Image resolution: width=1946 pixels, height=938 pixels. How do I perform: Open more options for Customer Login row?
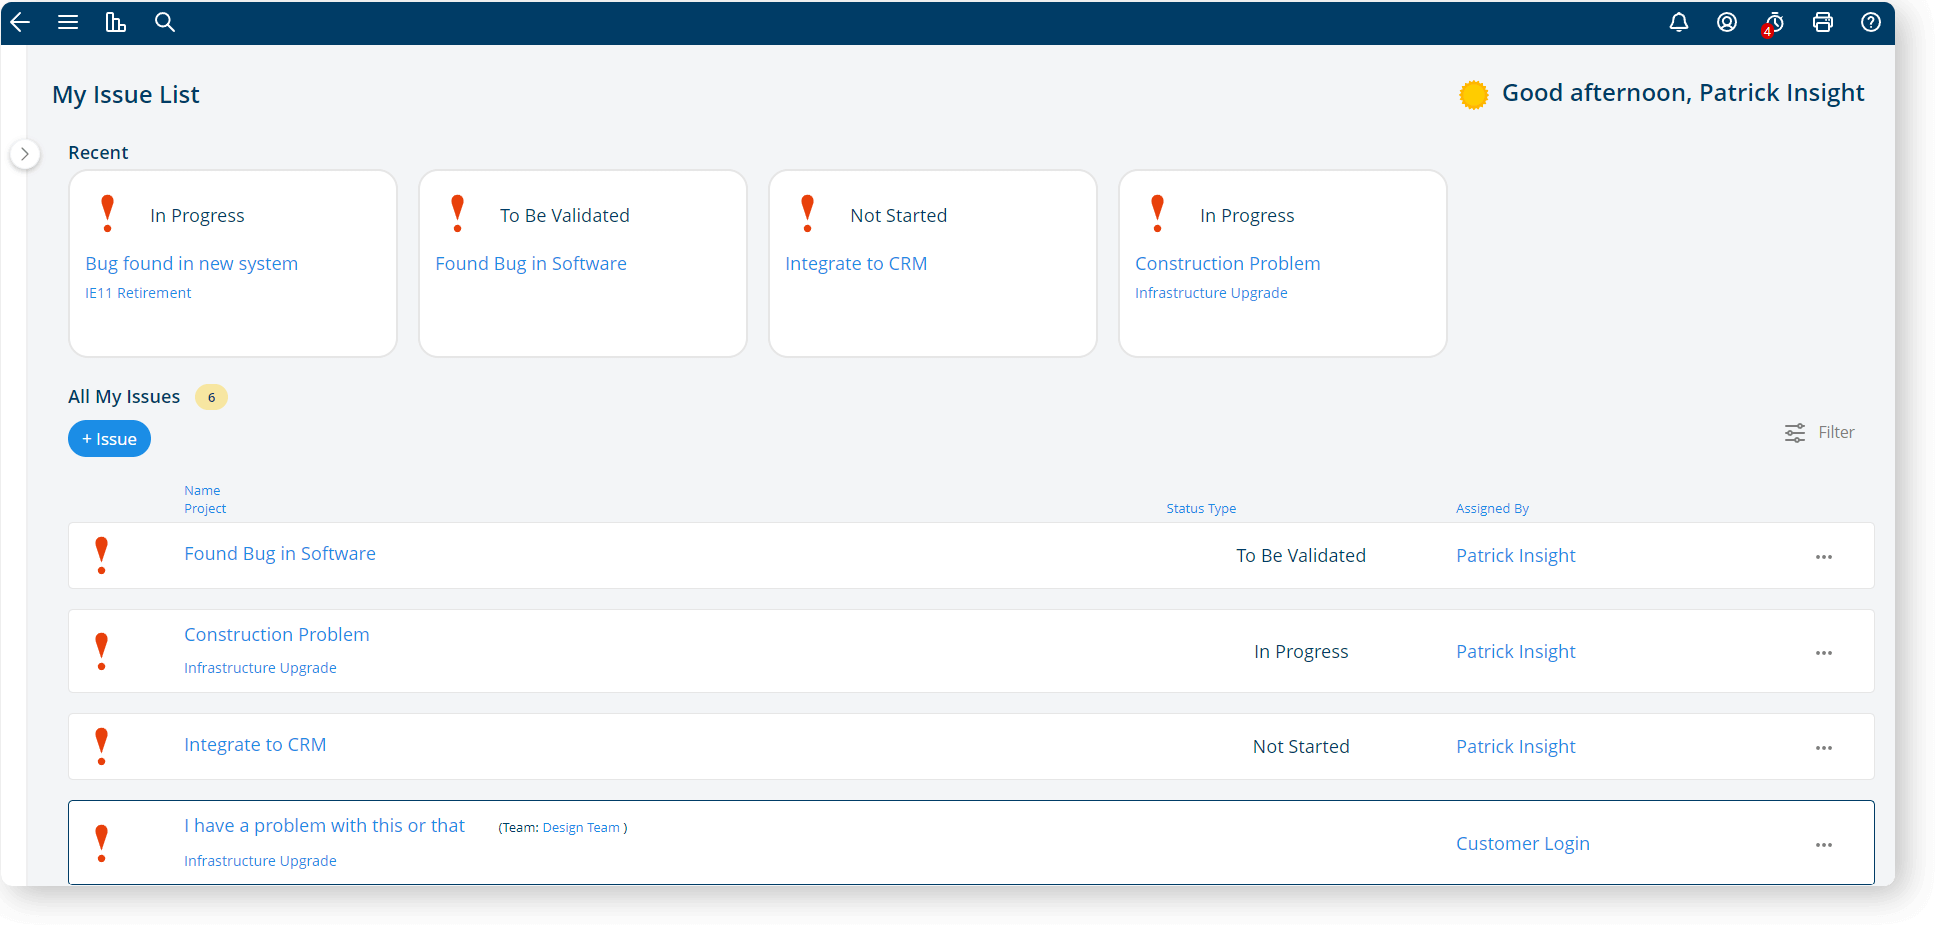click(x=1824, y=845)
